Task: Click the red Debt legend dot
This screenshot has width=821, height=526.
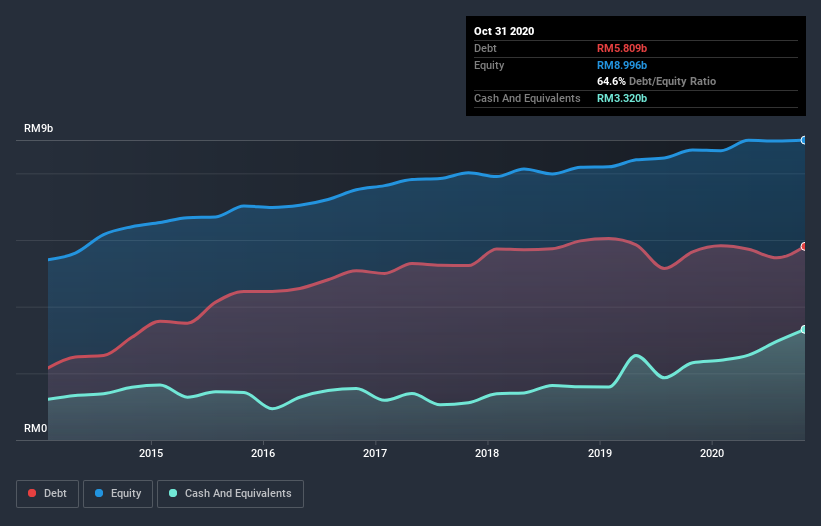Action: point(32,493)
